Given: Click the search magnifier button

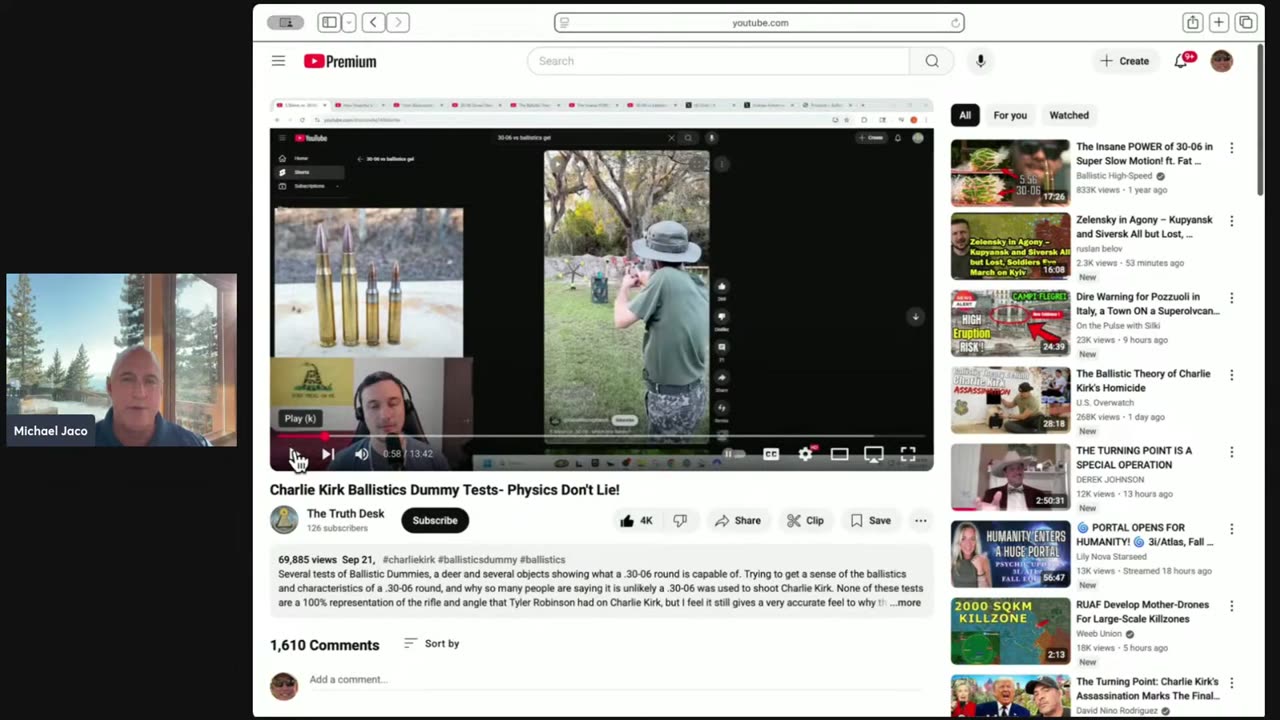Looking at the screenshot, I should click(931, 61).
